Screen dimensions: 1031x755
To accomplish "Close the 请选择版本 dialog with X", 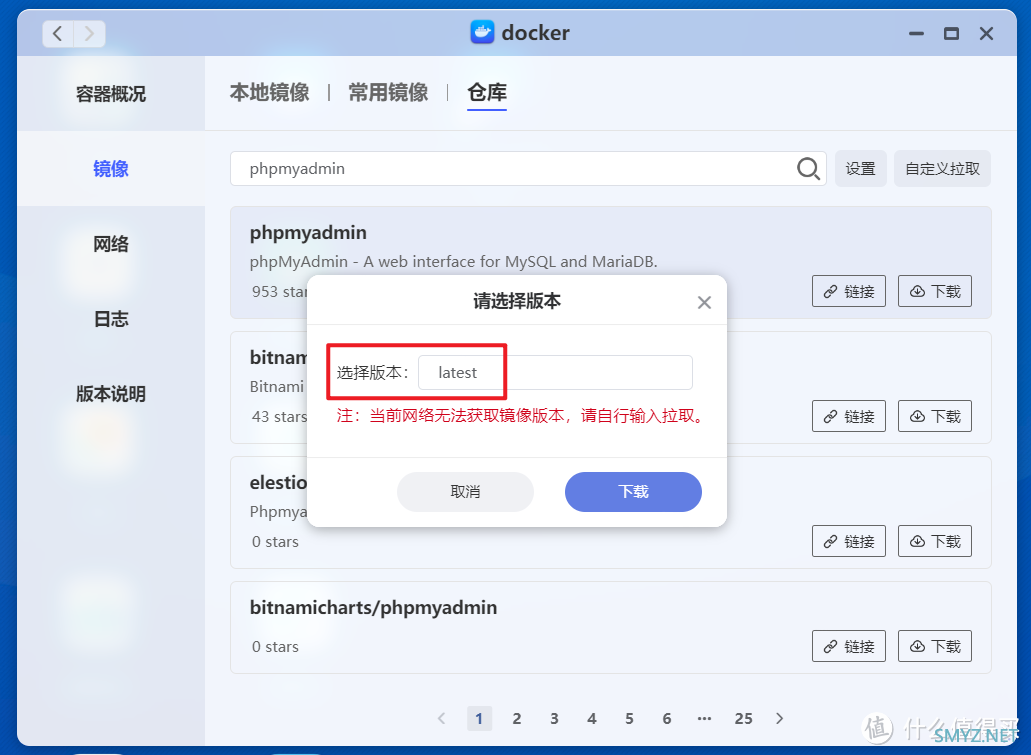I will tap(704, 303).
